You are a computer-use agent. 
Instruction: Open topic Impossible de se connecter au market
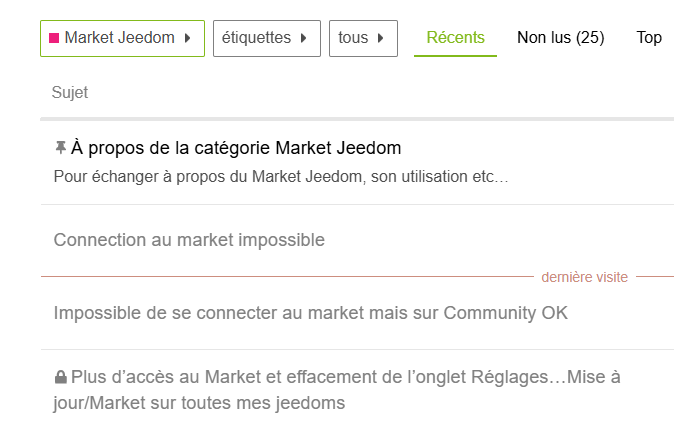[x=310, y=313]
